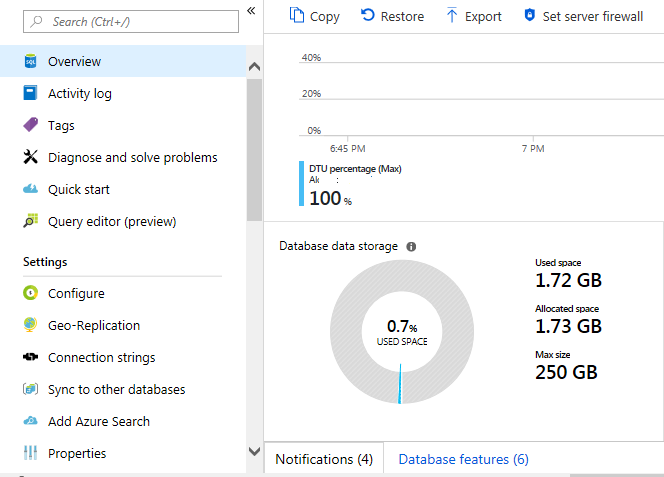Click the Export up-arrow icon
The width and height of the screenshot is (664, 477).
[452, 15]
